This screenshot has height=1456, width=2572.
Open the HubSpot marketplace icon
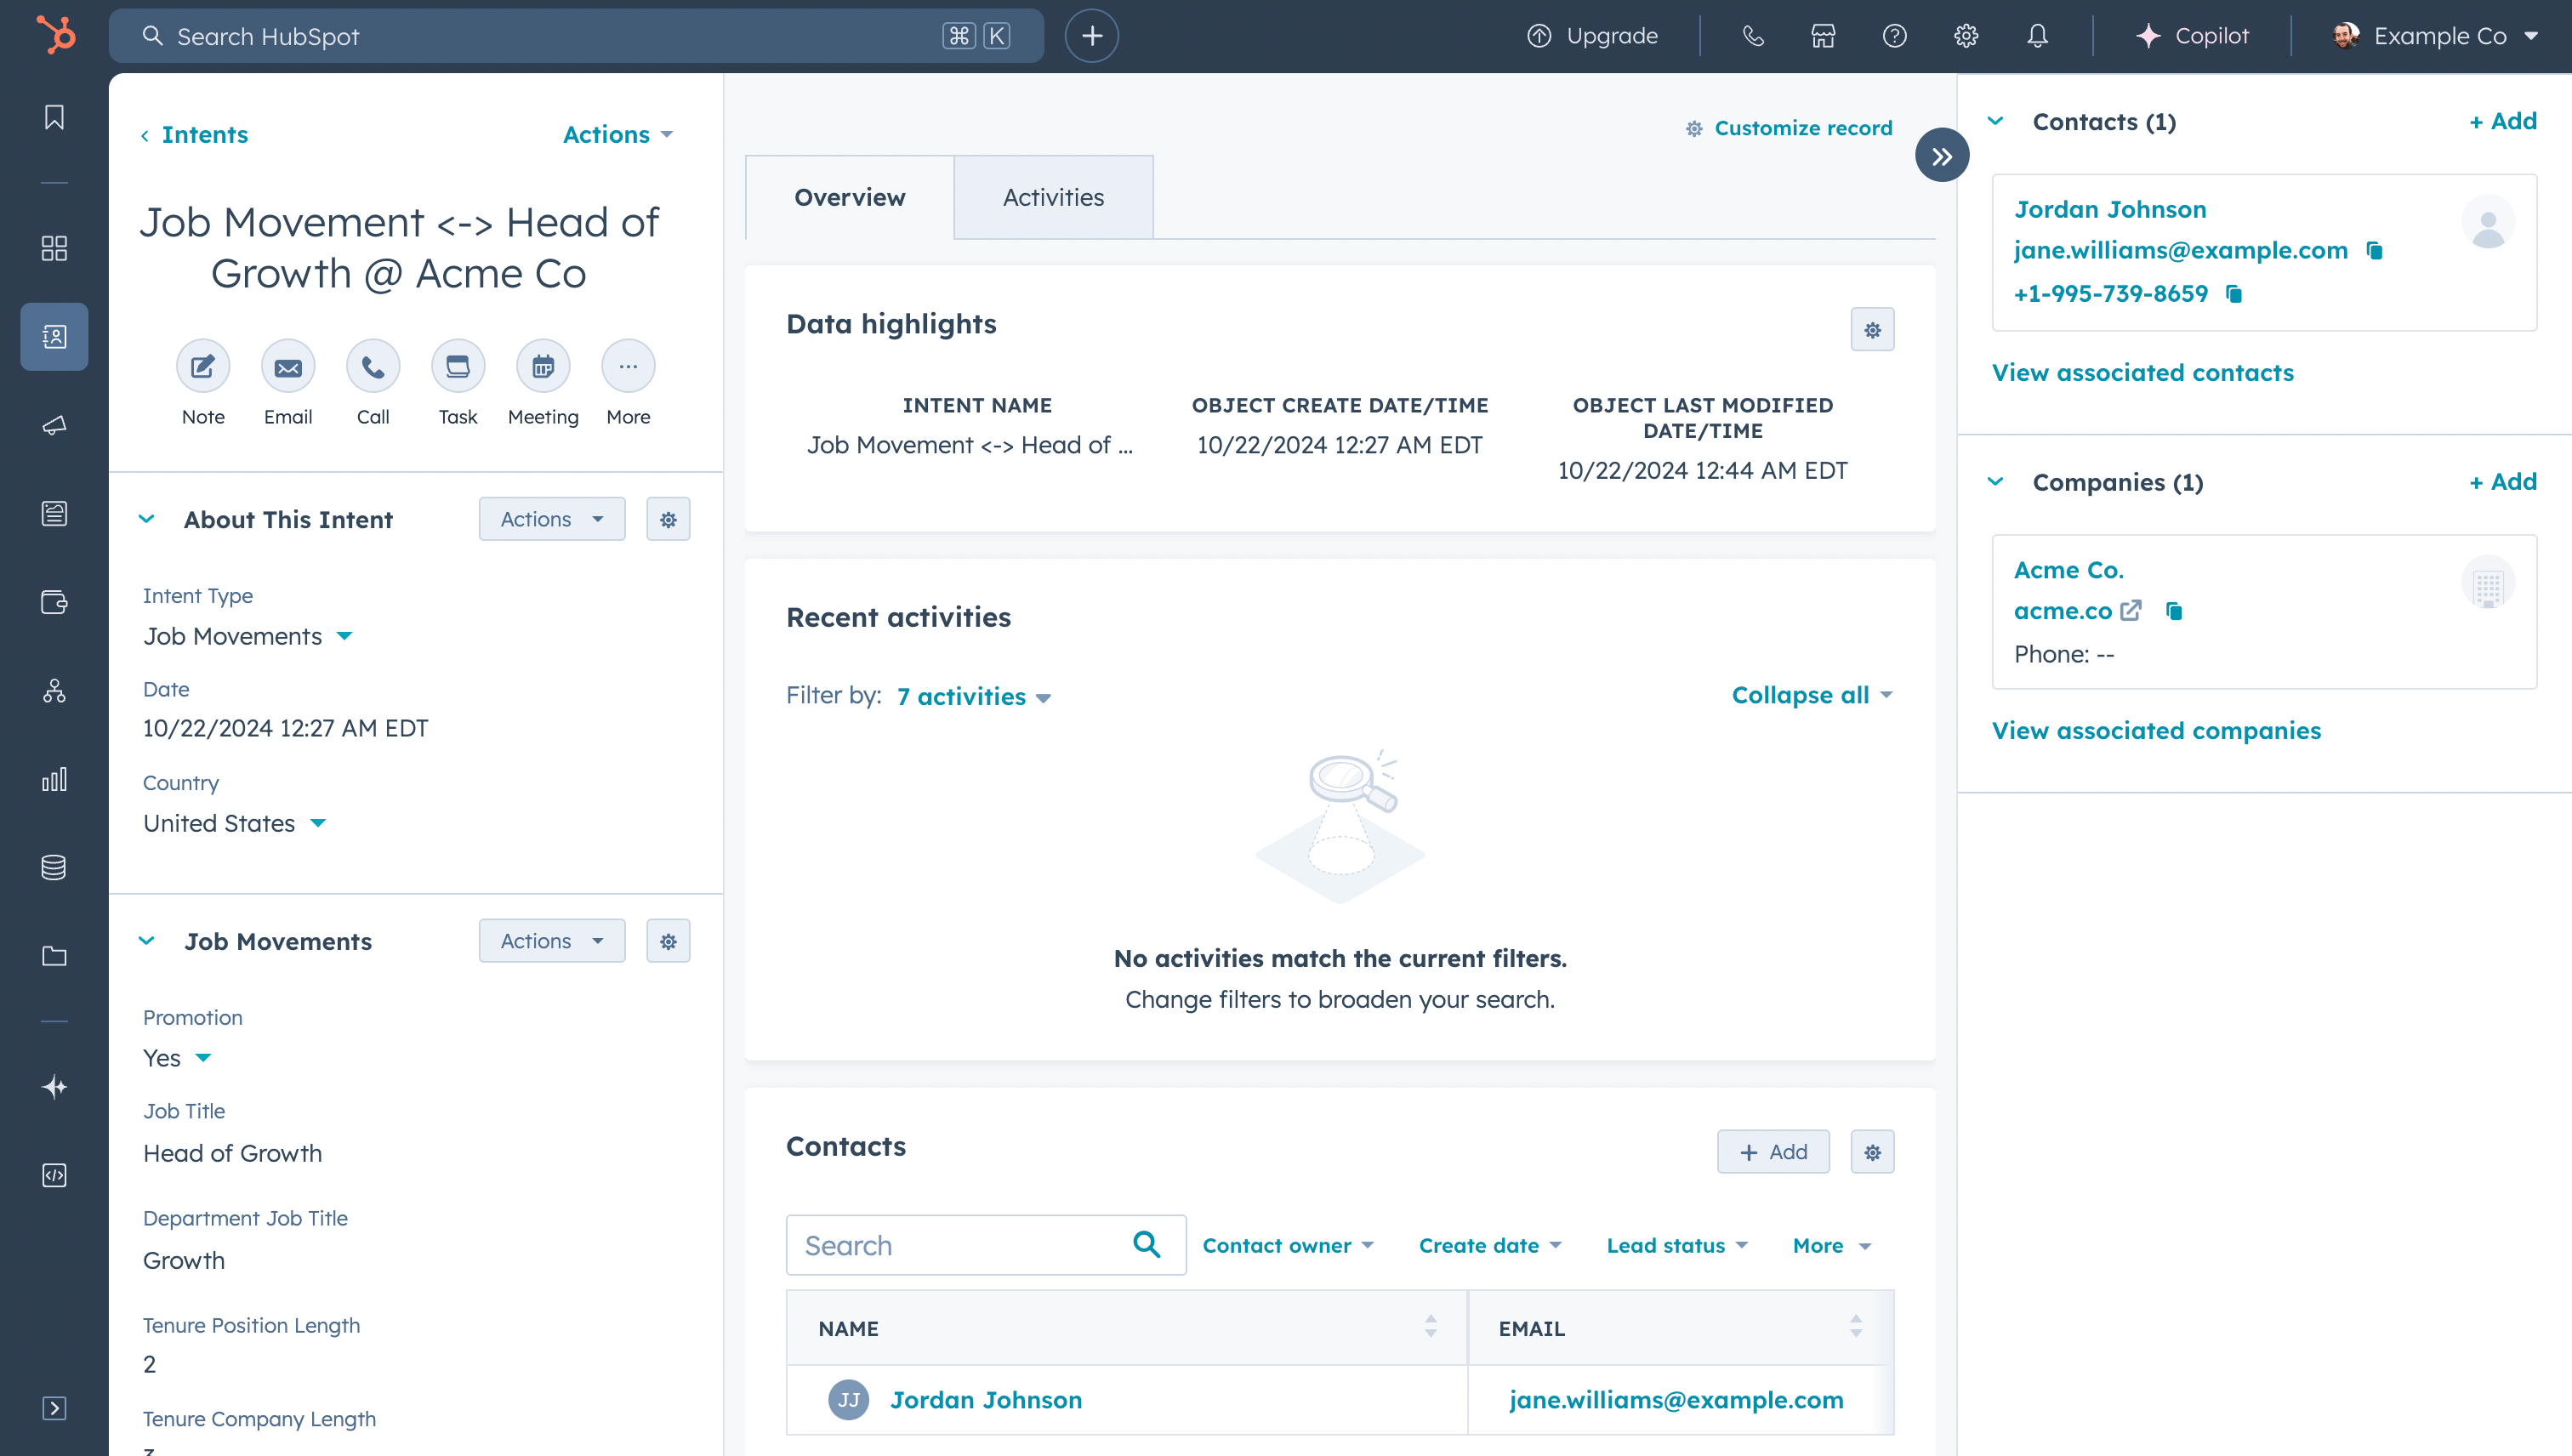pyautogui.click(x=1823, y=36)
